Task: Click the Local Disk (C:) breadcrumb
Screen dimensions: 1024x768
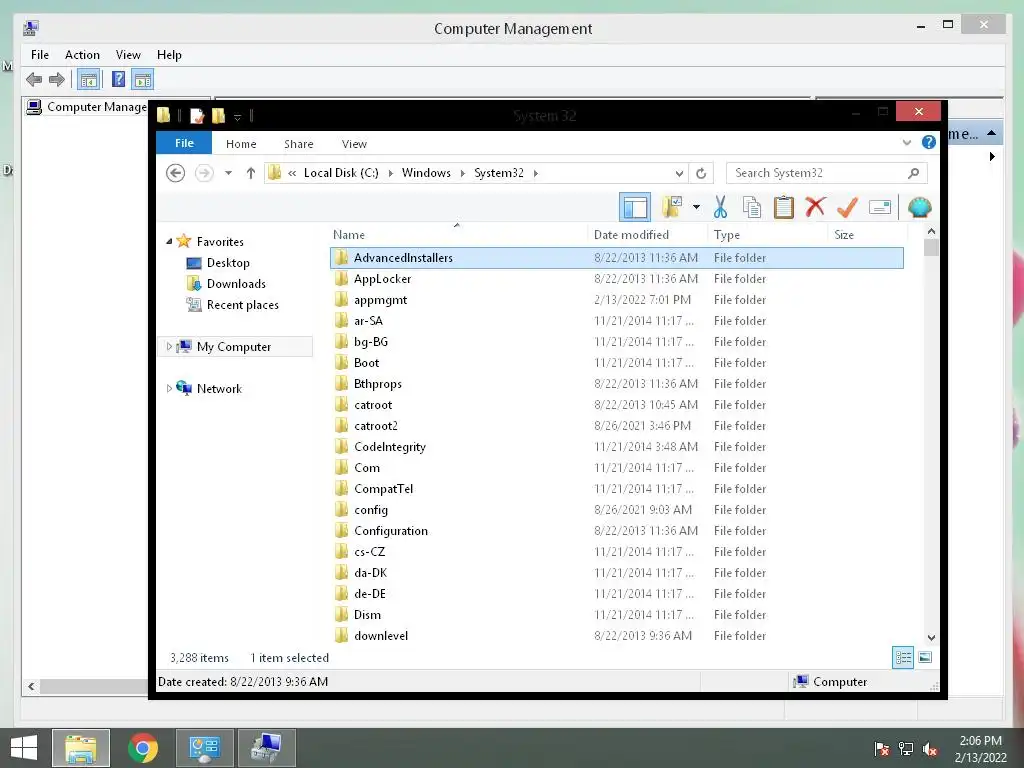Action: coord(341,173)
